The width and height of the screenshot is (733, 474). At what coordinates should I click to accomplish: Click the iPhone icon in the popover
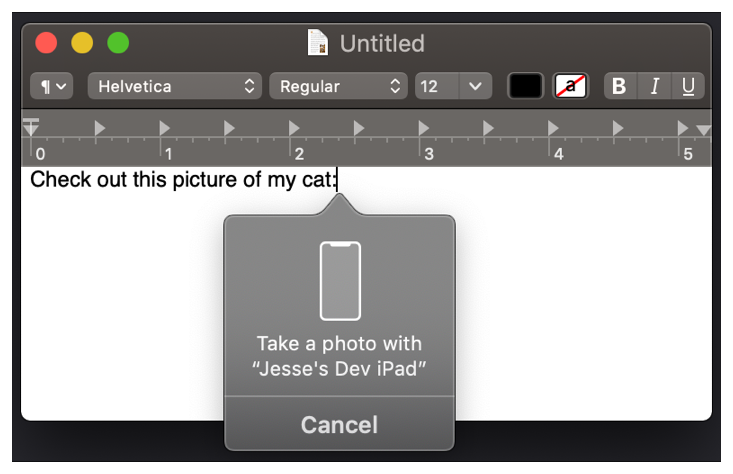[339, 280]
